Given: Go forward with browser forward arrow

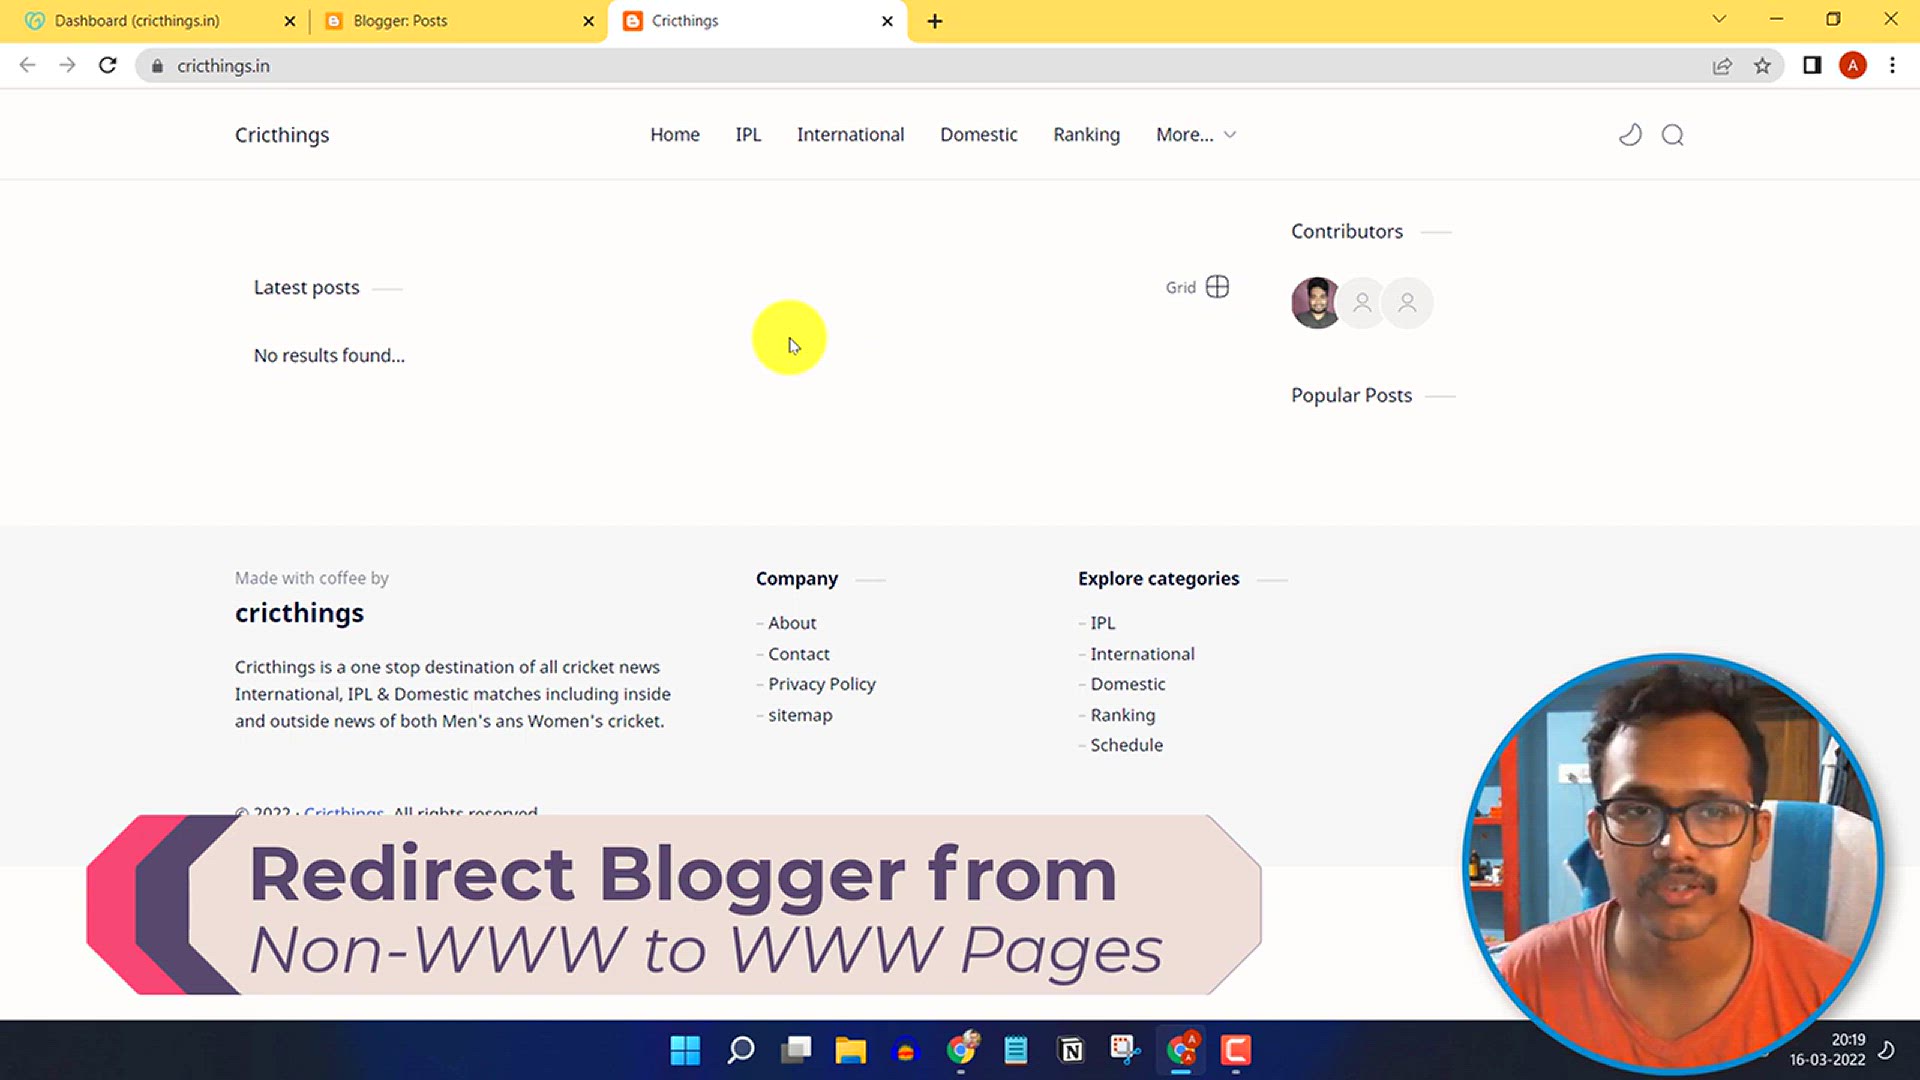Looking at the screenshot, I should click(x=67, y=65).
